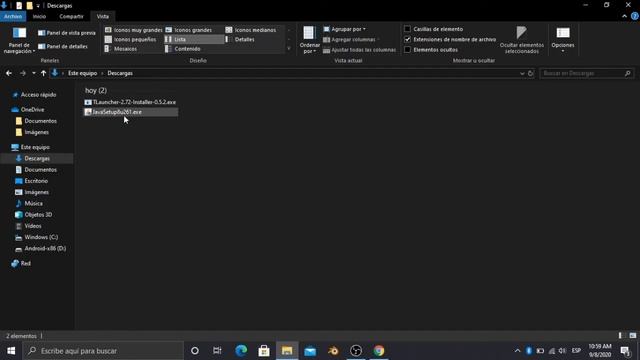640x360 pixels.
Task: Uncheck Extensiones de nombre de archivo
Action: pos(407,40)
